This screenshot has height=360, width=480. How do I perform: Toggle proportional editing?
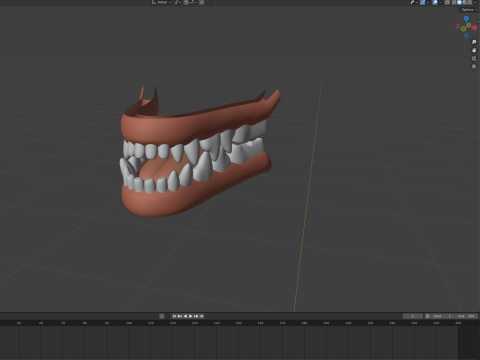click(201, 2)
